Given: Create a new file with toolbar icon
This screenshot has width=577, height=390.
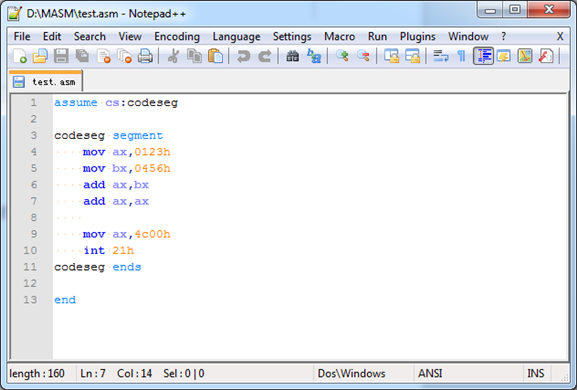Looking at the screenshot, I should 20,56.
